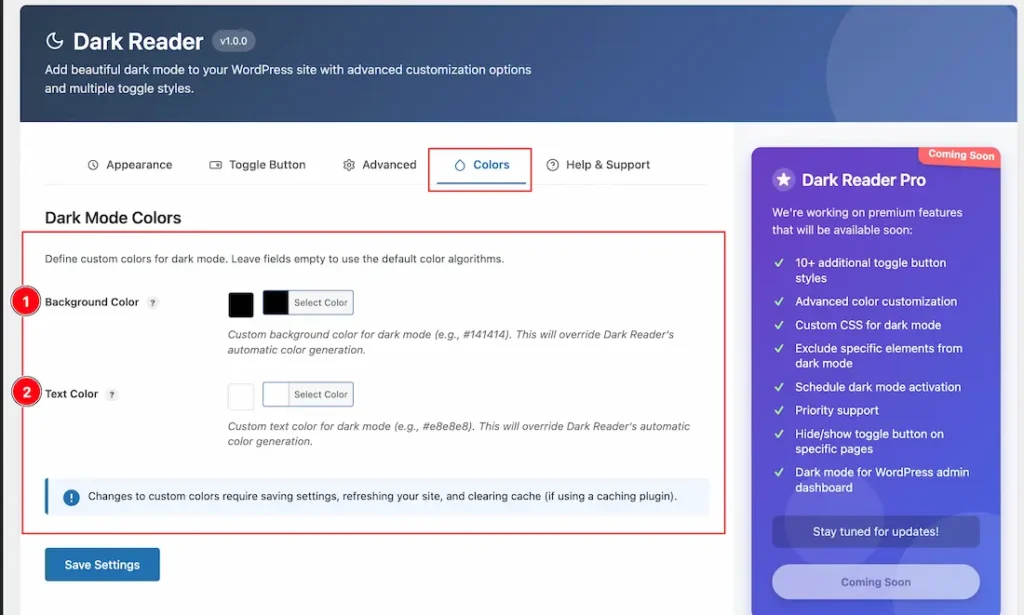Image resolution: width=1024 pixels, height=615 pixels.
Task: Click the help icon next to Background Color
Action: 153,303
